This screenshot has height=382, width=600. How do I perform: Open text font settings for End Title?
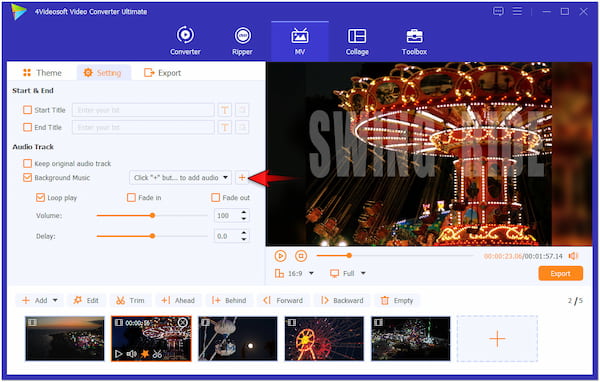tap(225, 127)
